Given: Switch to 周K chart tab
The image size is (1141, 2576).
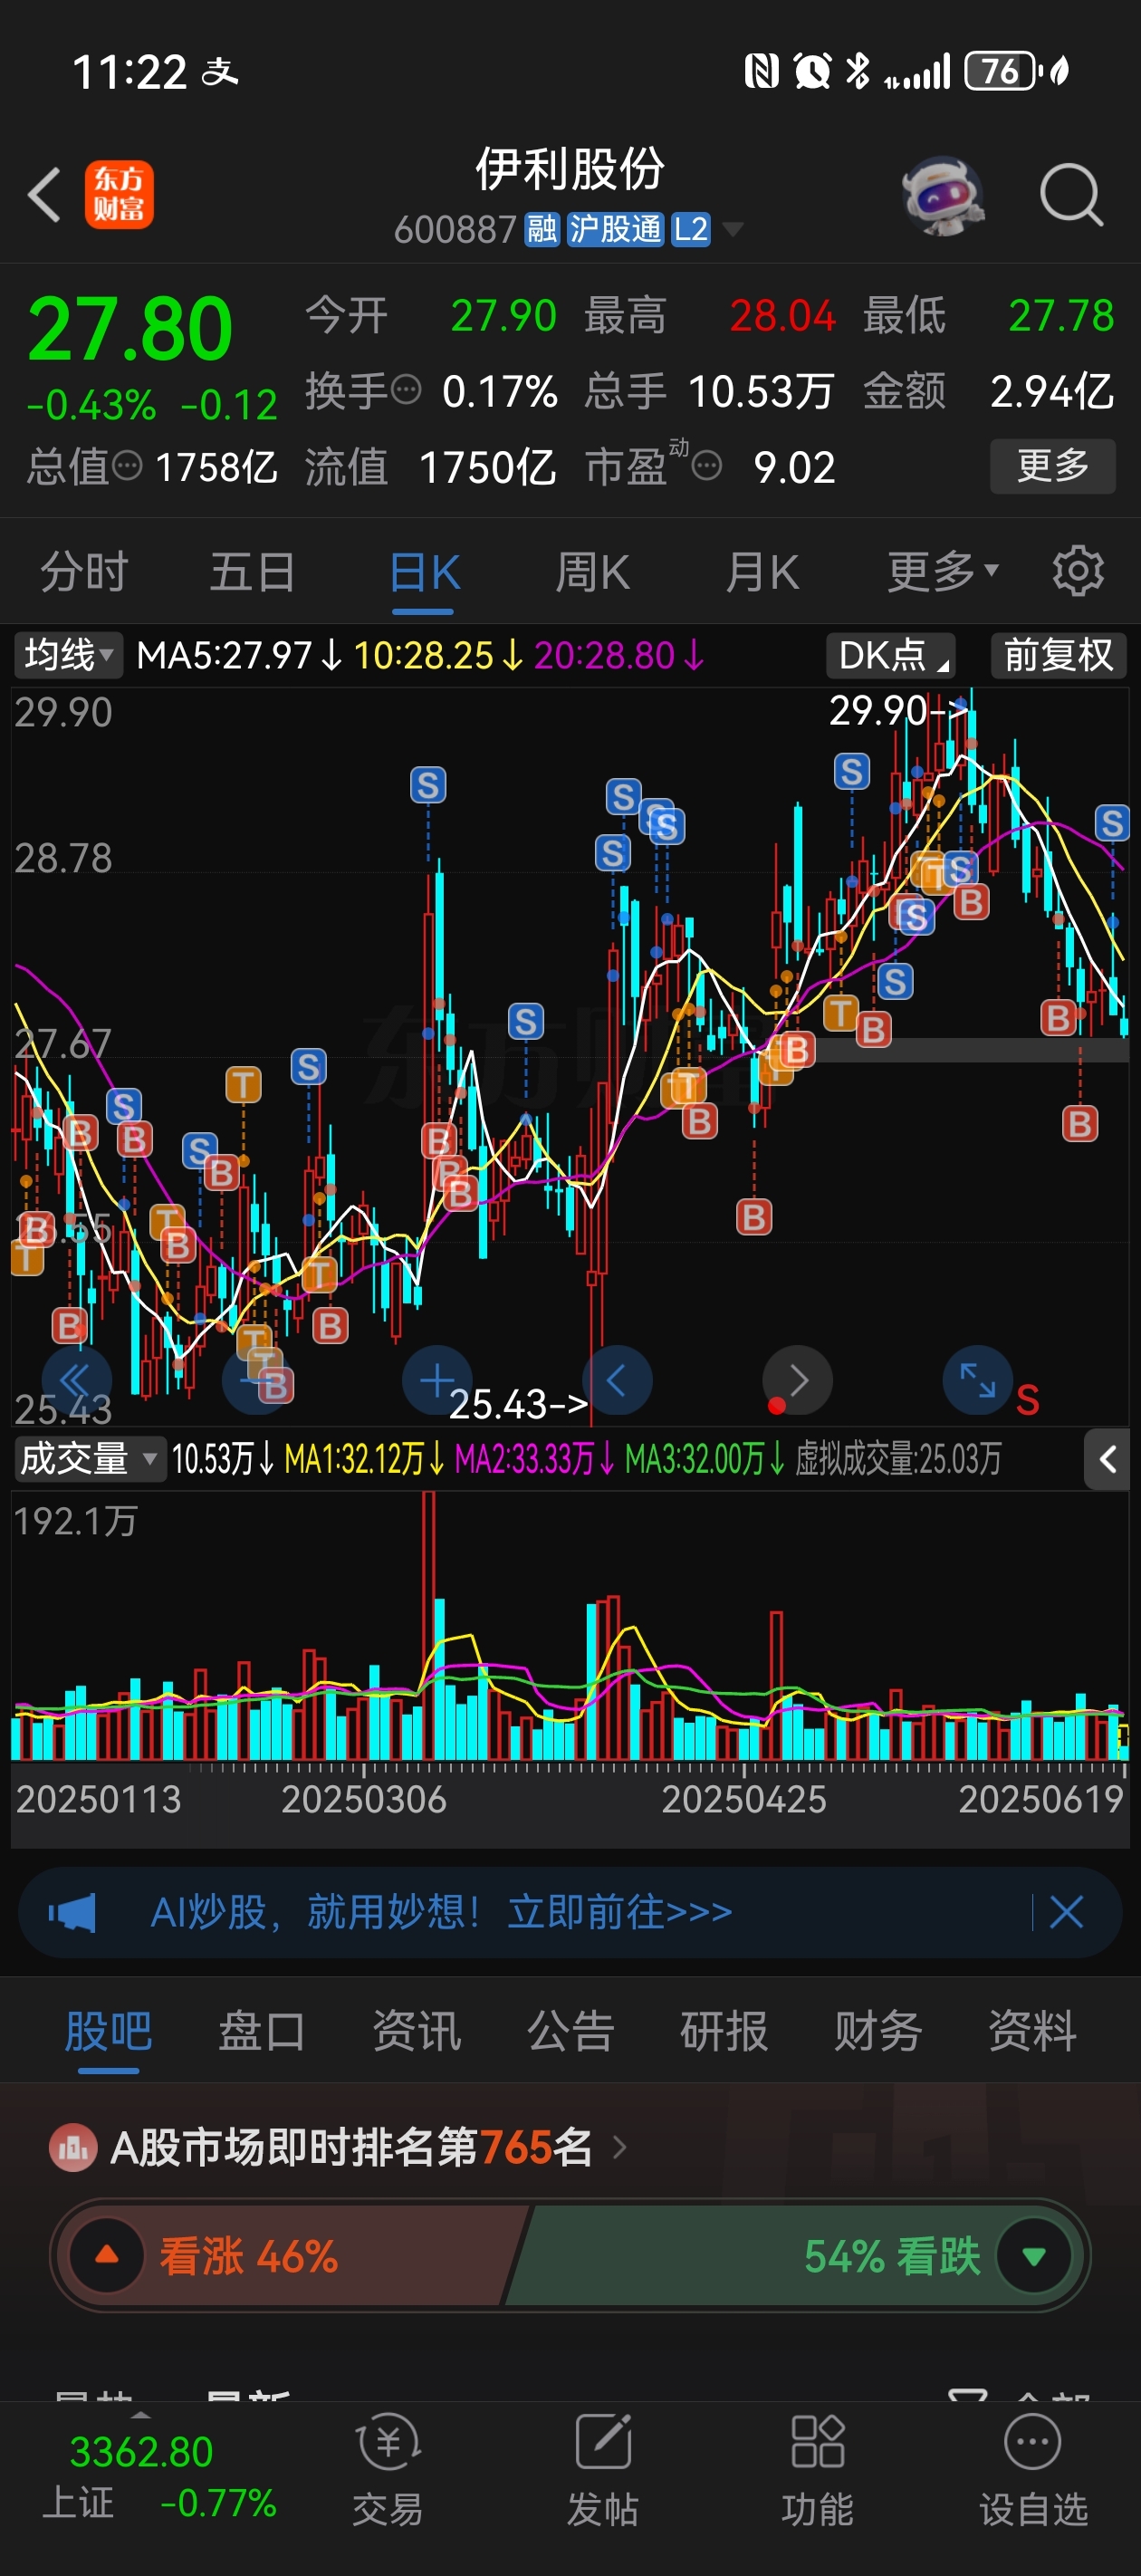Looking at the screenshot, I should pos(593,572).
